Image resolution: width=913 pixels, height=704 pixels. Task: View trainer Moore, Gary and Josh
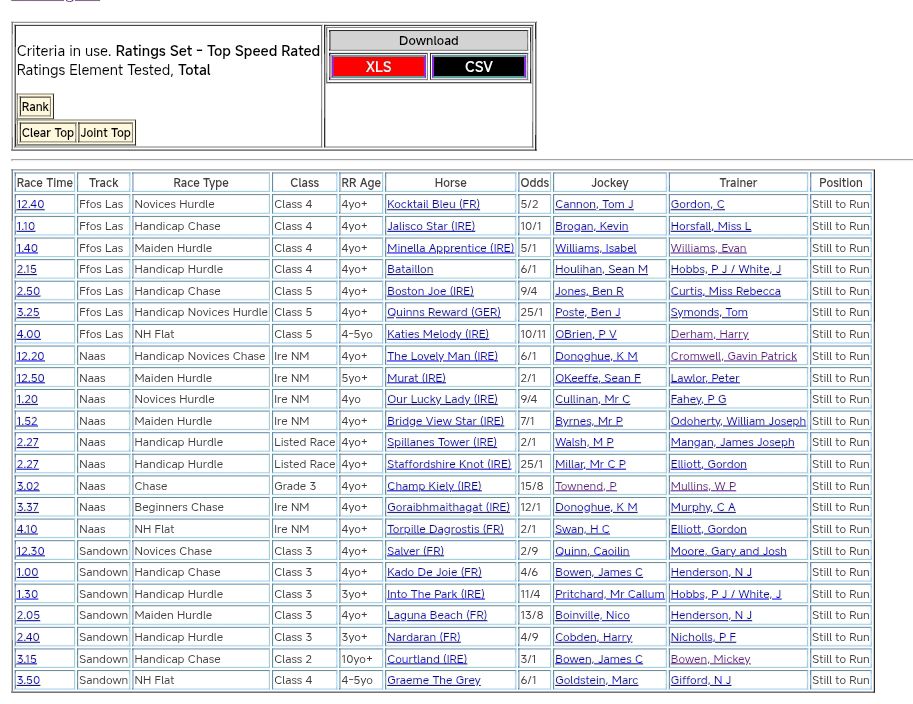(x=728, y=551)
